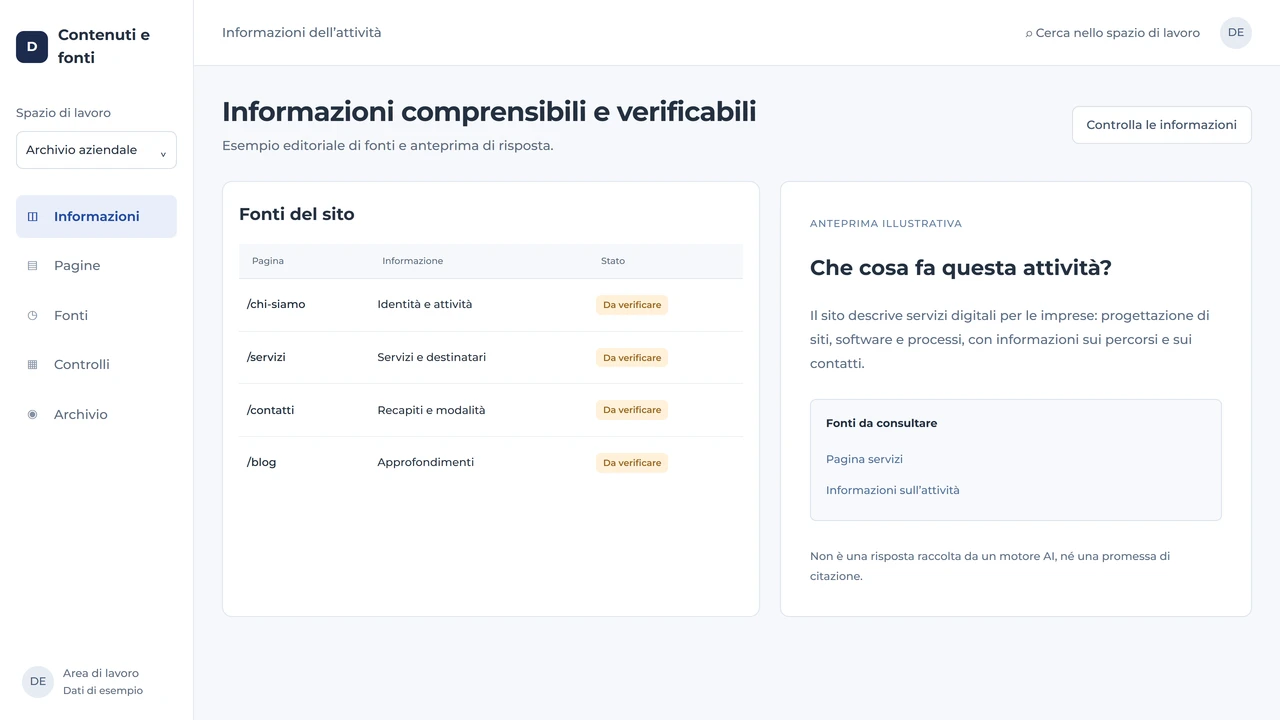Click the Pagina column header

pos(268,261)
